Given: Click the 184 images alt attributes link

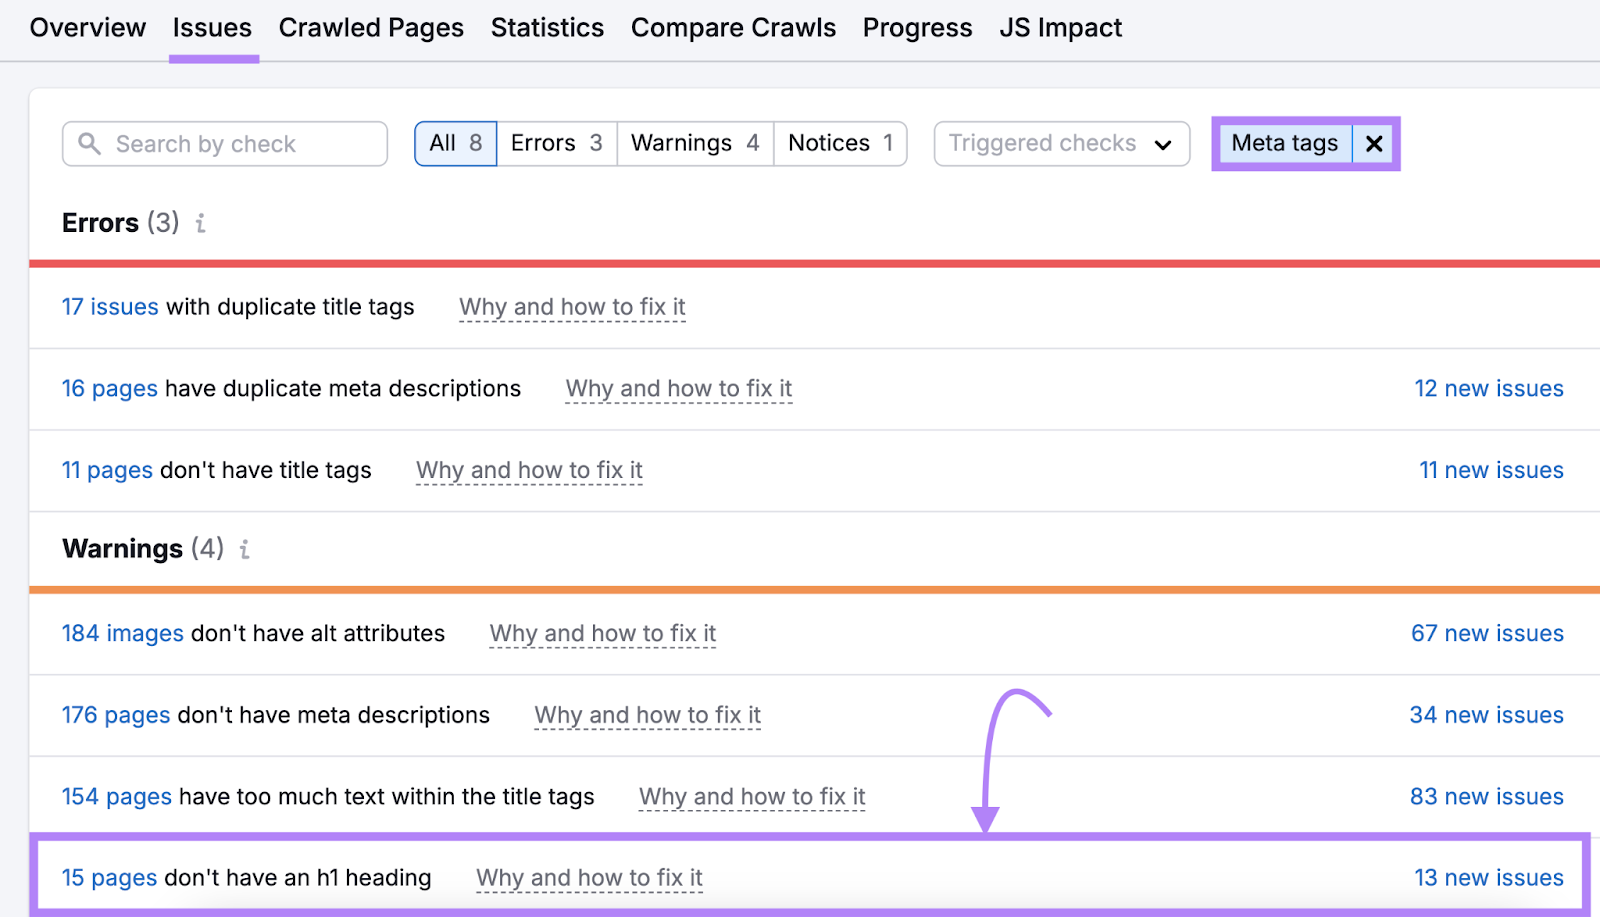Looking at the screenshot, I should coord(122,633).
